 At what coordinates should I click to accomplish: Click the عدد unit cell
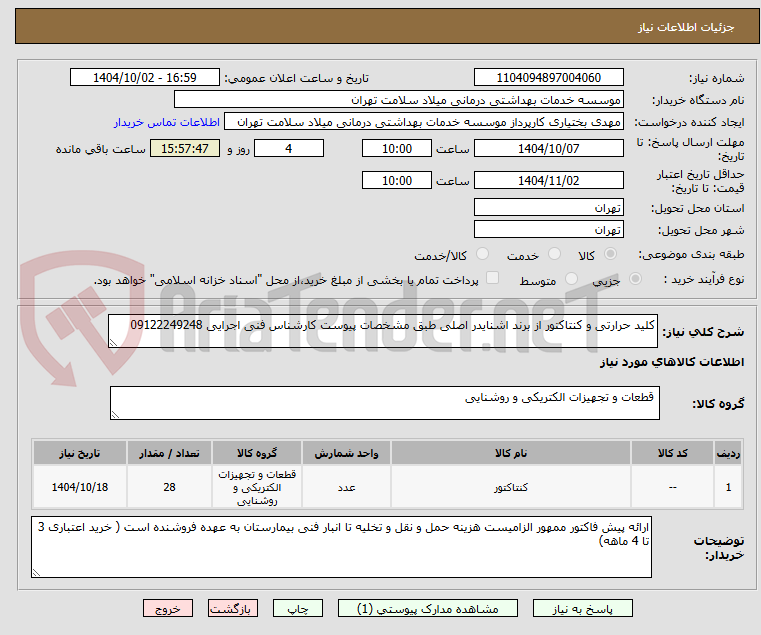tap(346, 487)
